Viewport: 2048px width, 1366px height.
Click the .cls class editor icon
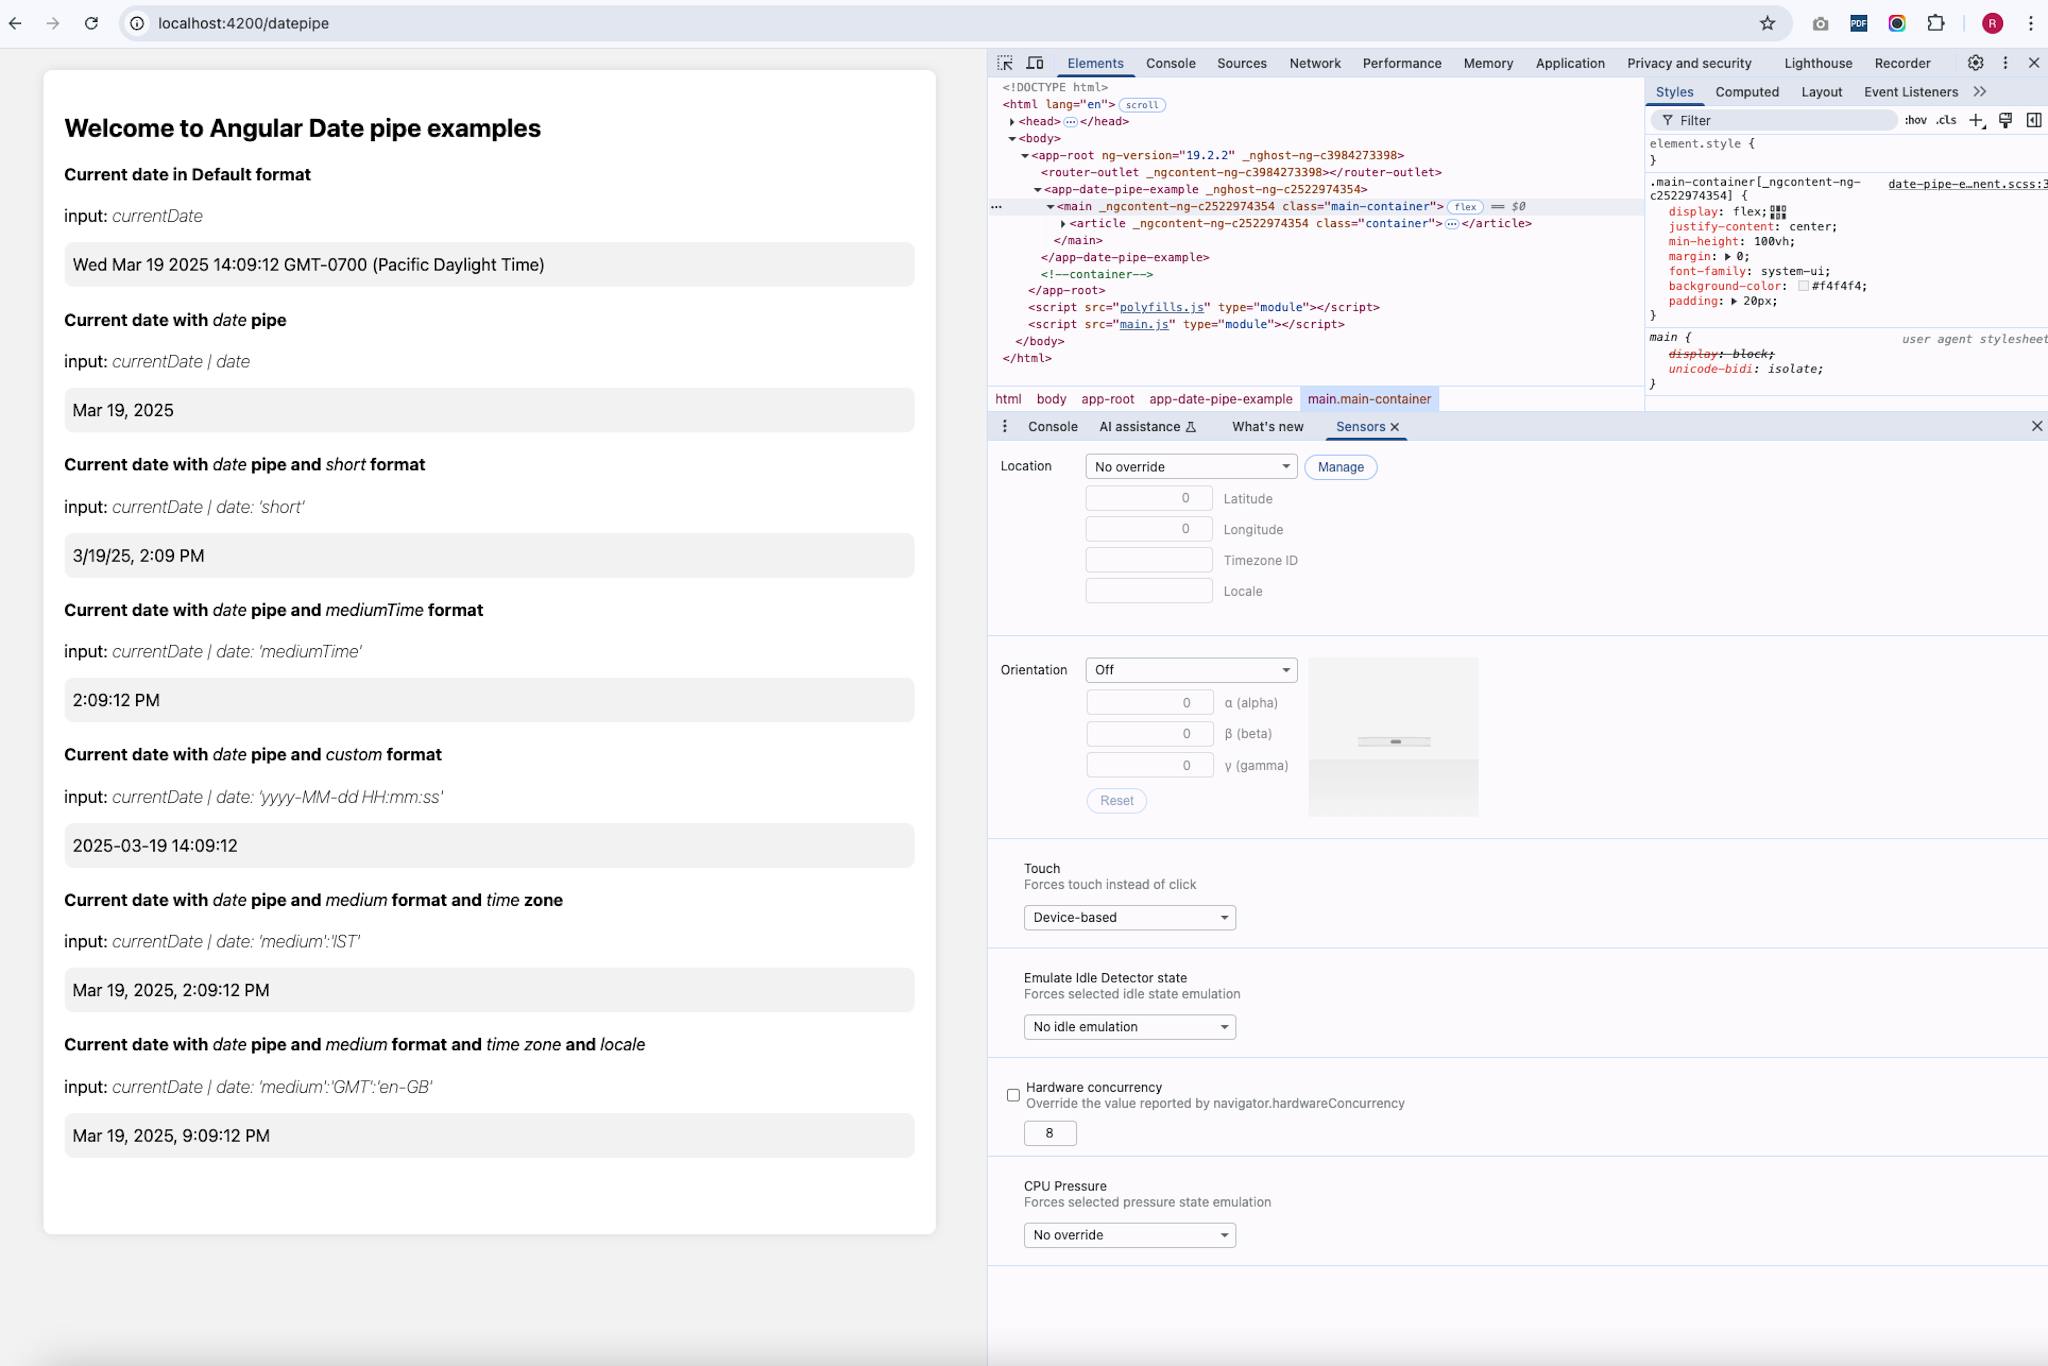[1946, 120]
